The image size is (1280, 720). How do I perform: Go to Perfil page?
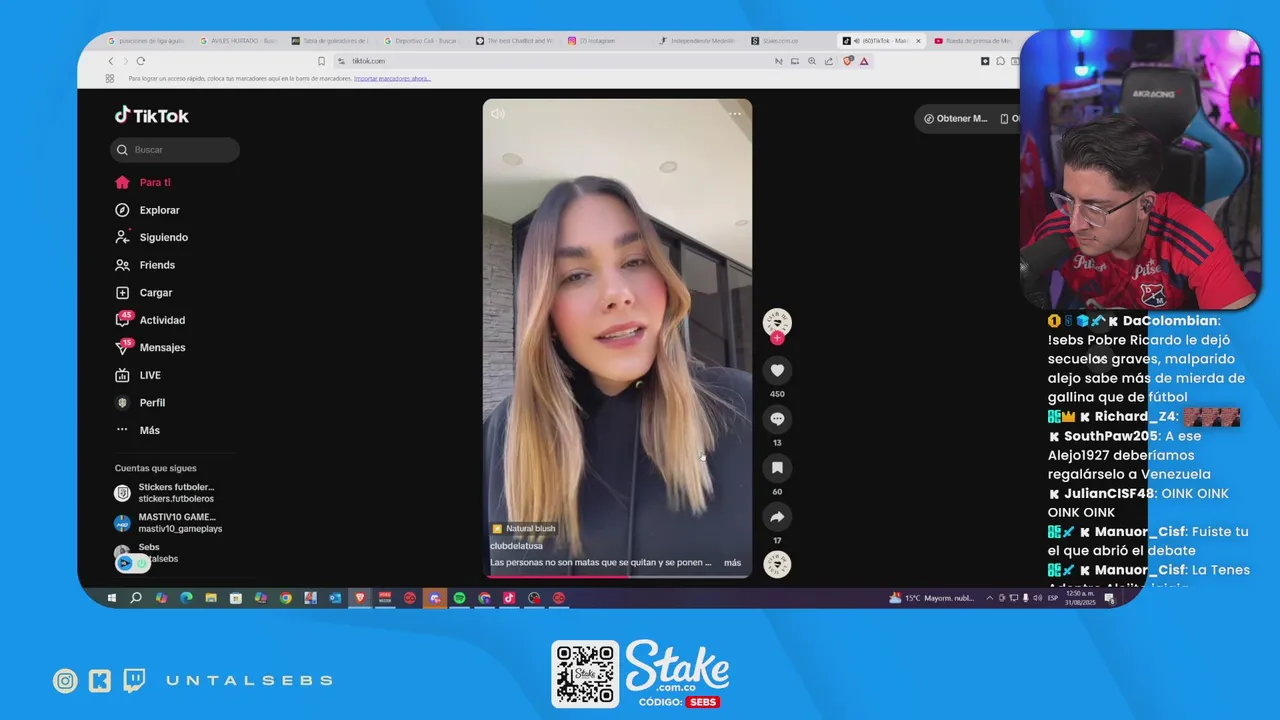click(x=140, y=402)
